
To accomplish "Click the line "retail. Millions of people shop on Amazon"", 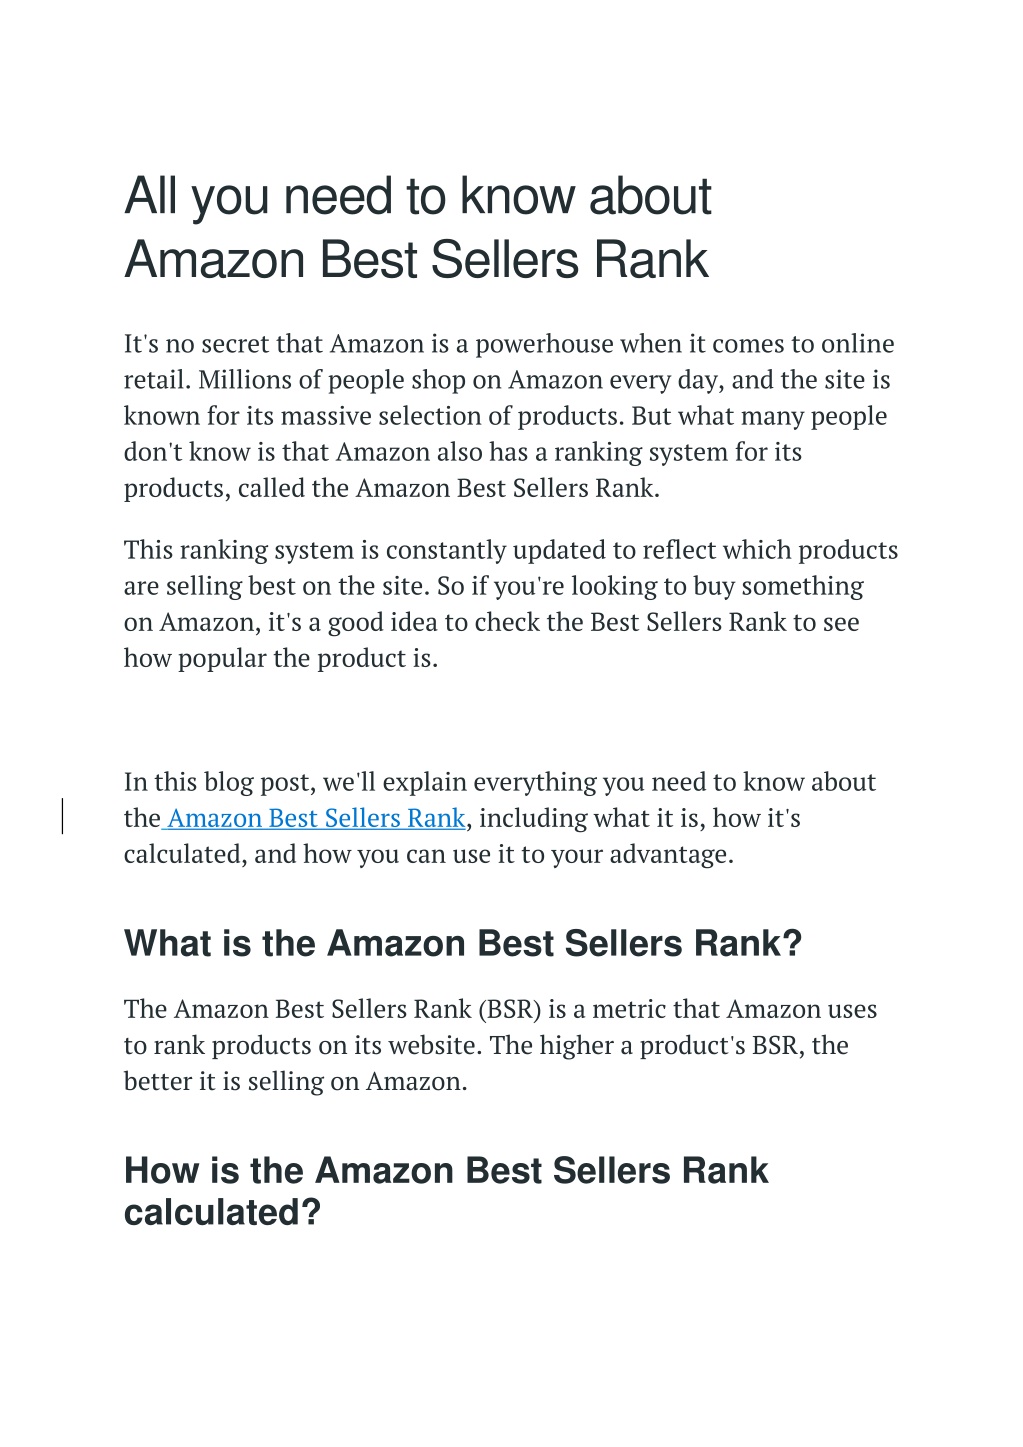I will click(x=507, y=380).
